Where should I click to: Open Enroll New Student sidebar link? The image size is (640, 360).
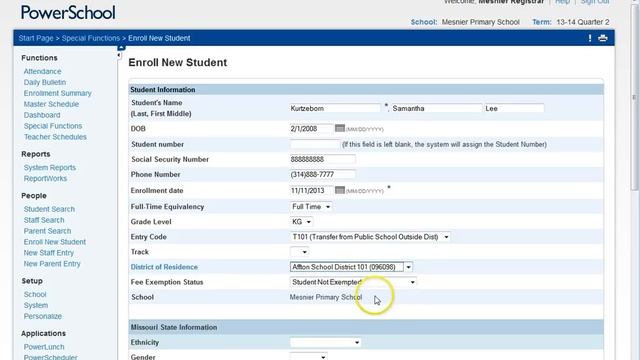(55, 242)
